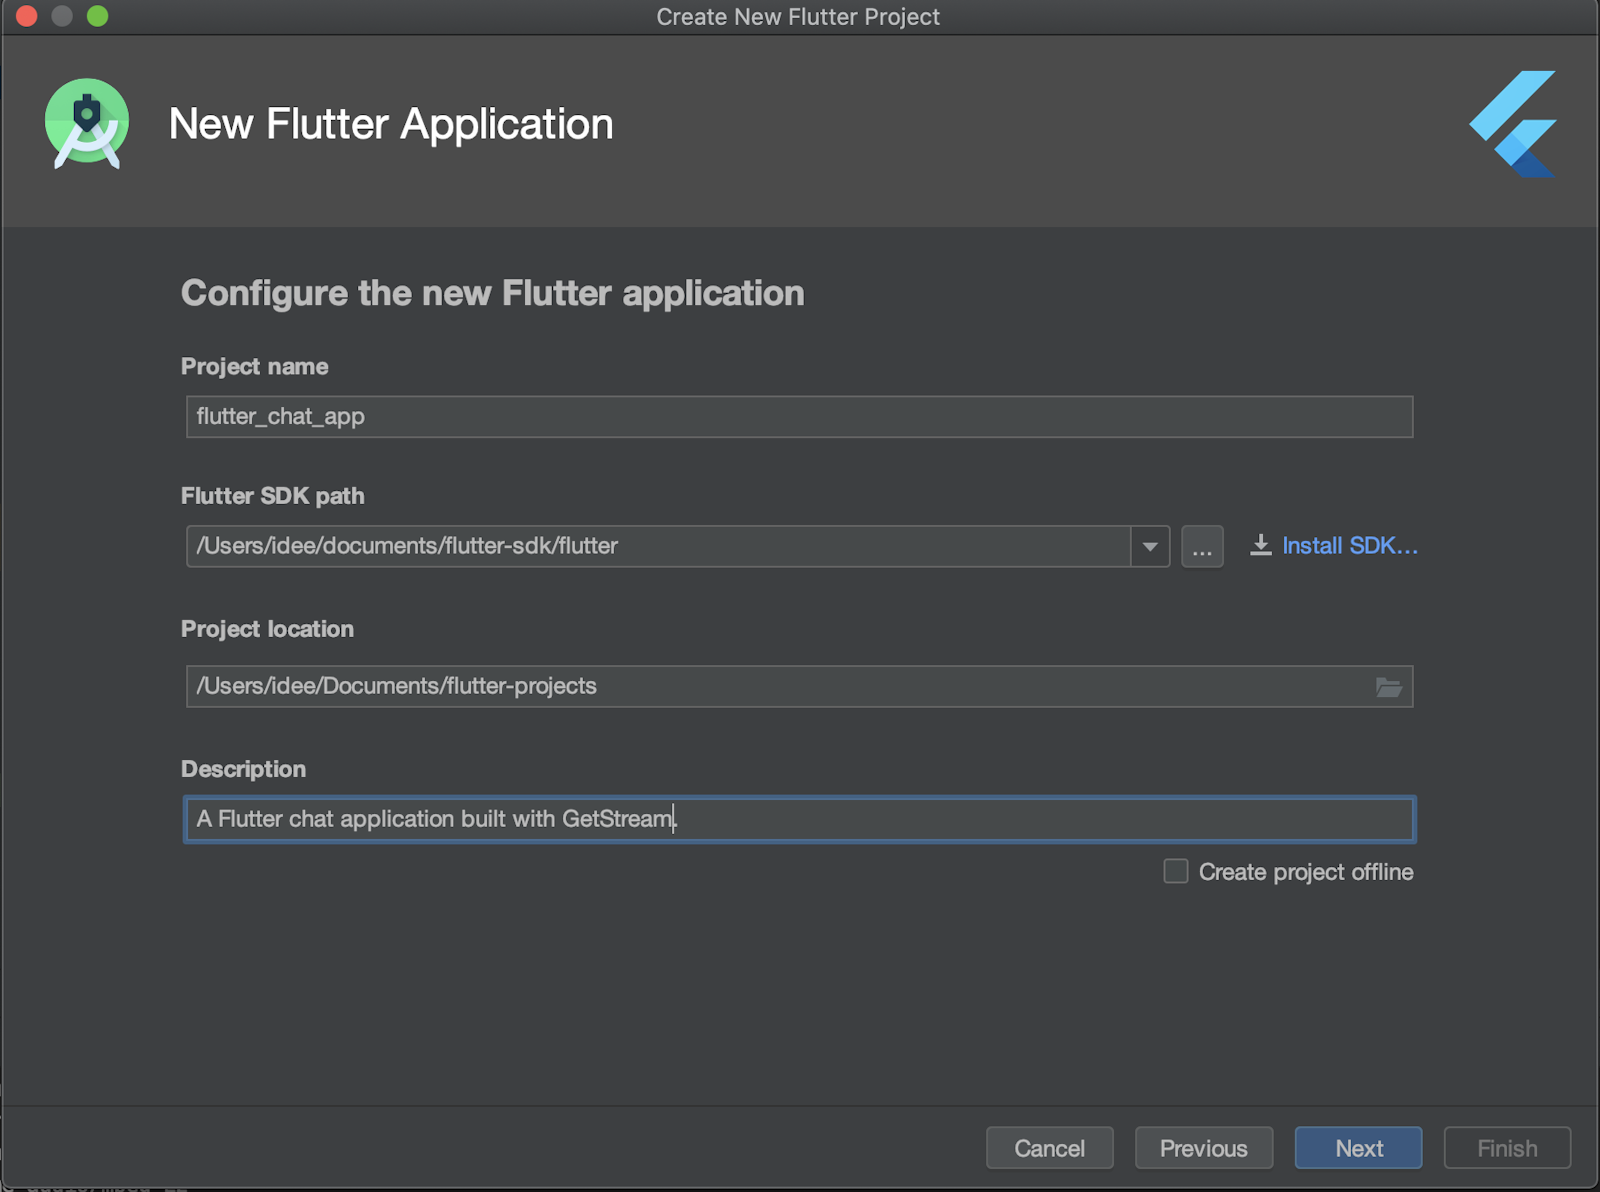Screen dimensions: 1600x1192
Task: Enable the Create project offline checkbox
Action: (x=1175, y=871)
